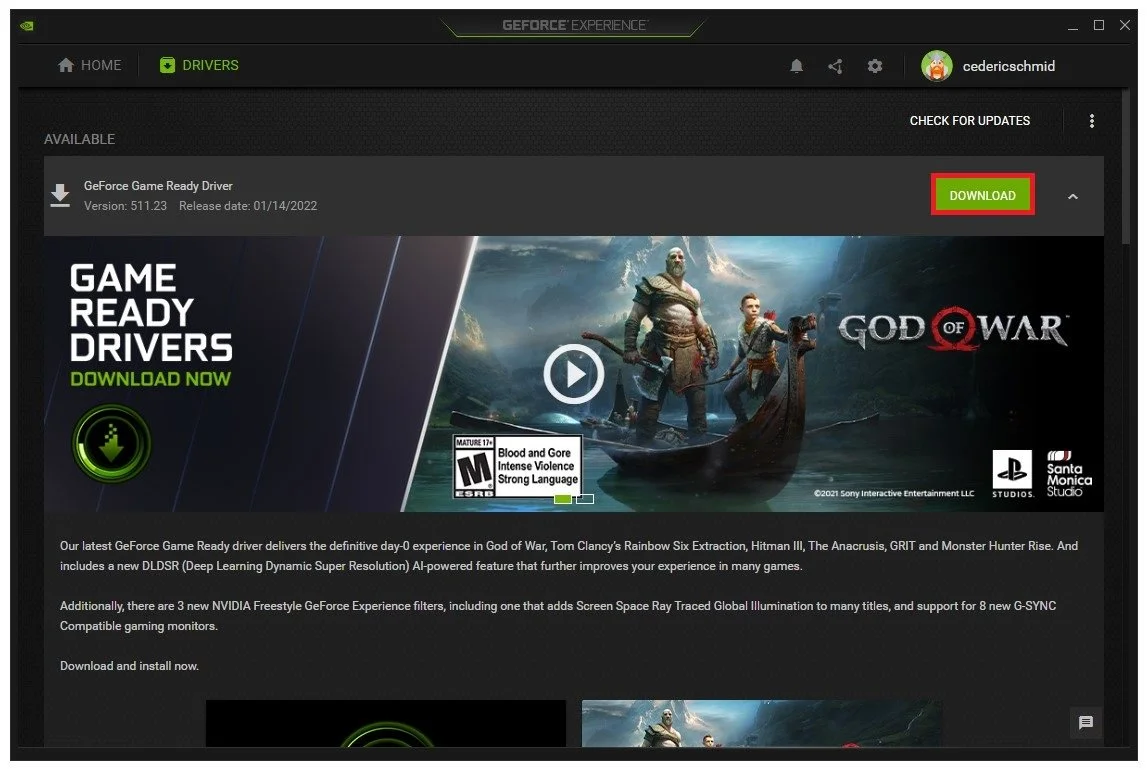Click the share icon in header
Viewport: 1147px width, 770px height.
click(835, 67)
